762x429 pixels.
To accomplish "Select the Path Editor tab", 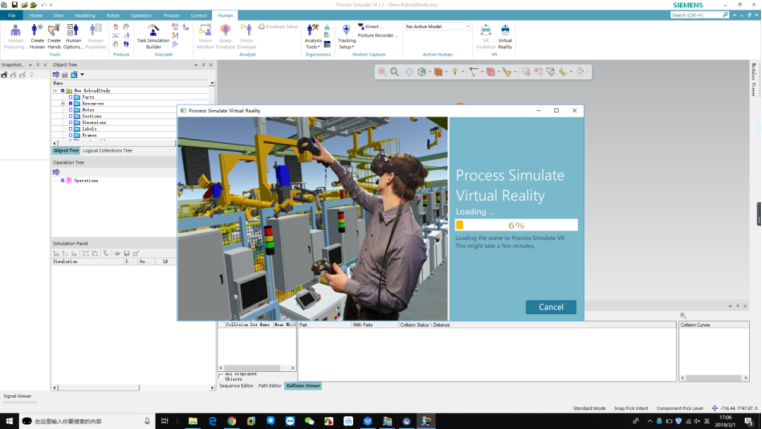I will (270, 385).
